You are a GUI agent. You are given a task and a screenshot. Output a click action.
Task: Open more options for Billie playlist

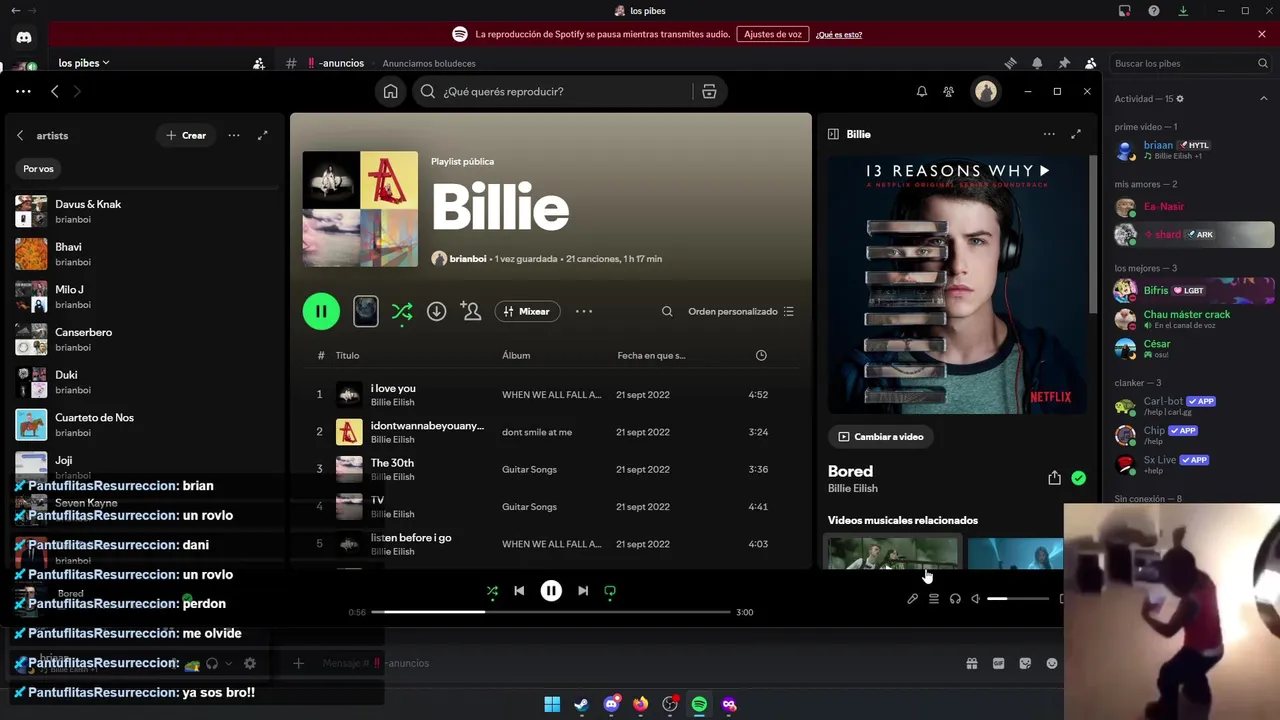[584, 311]
